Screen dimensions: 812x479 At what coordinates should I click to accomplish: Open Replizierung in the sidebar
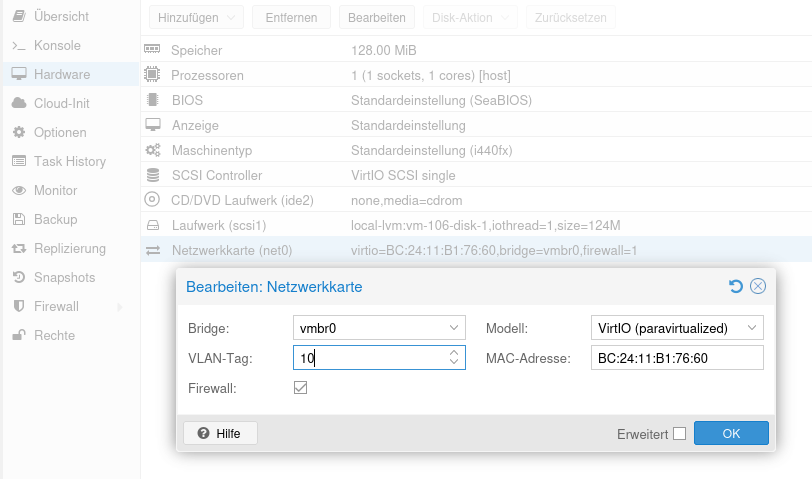(x=69, y=248)
